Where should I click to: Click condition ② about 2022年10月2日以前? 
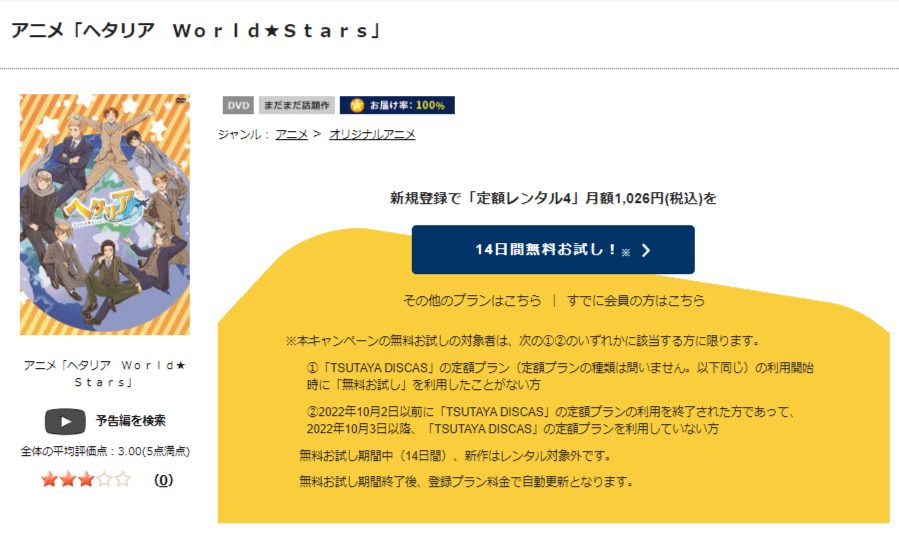pyautogui.click(x=550, y=420)
